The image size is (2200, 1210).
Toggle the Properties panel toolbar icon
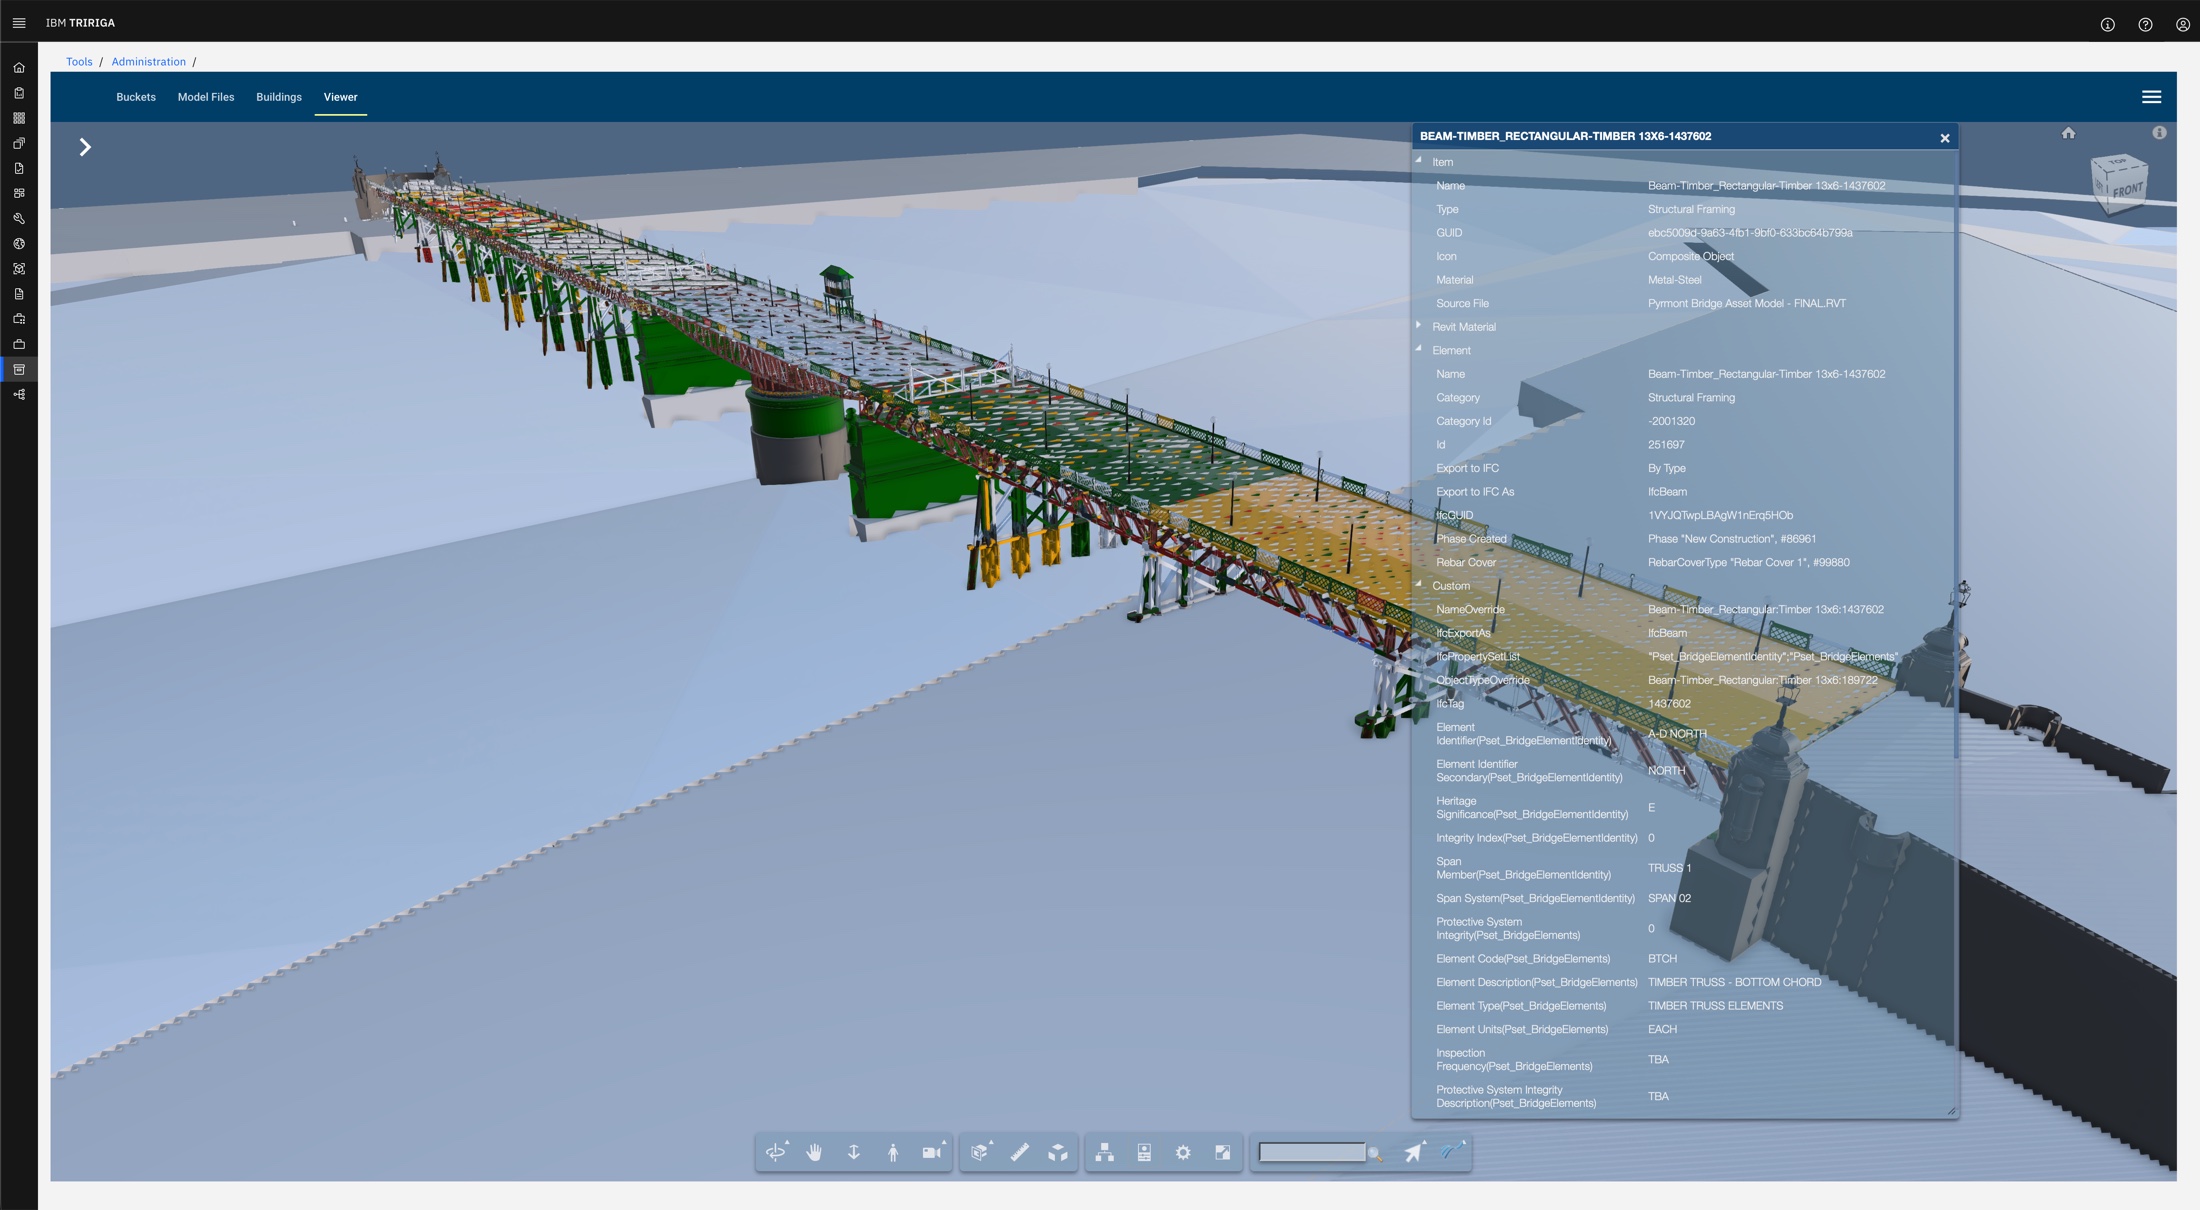pos(1144,1152)
